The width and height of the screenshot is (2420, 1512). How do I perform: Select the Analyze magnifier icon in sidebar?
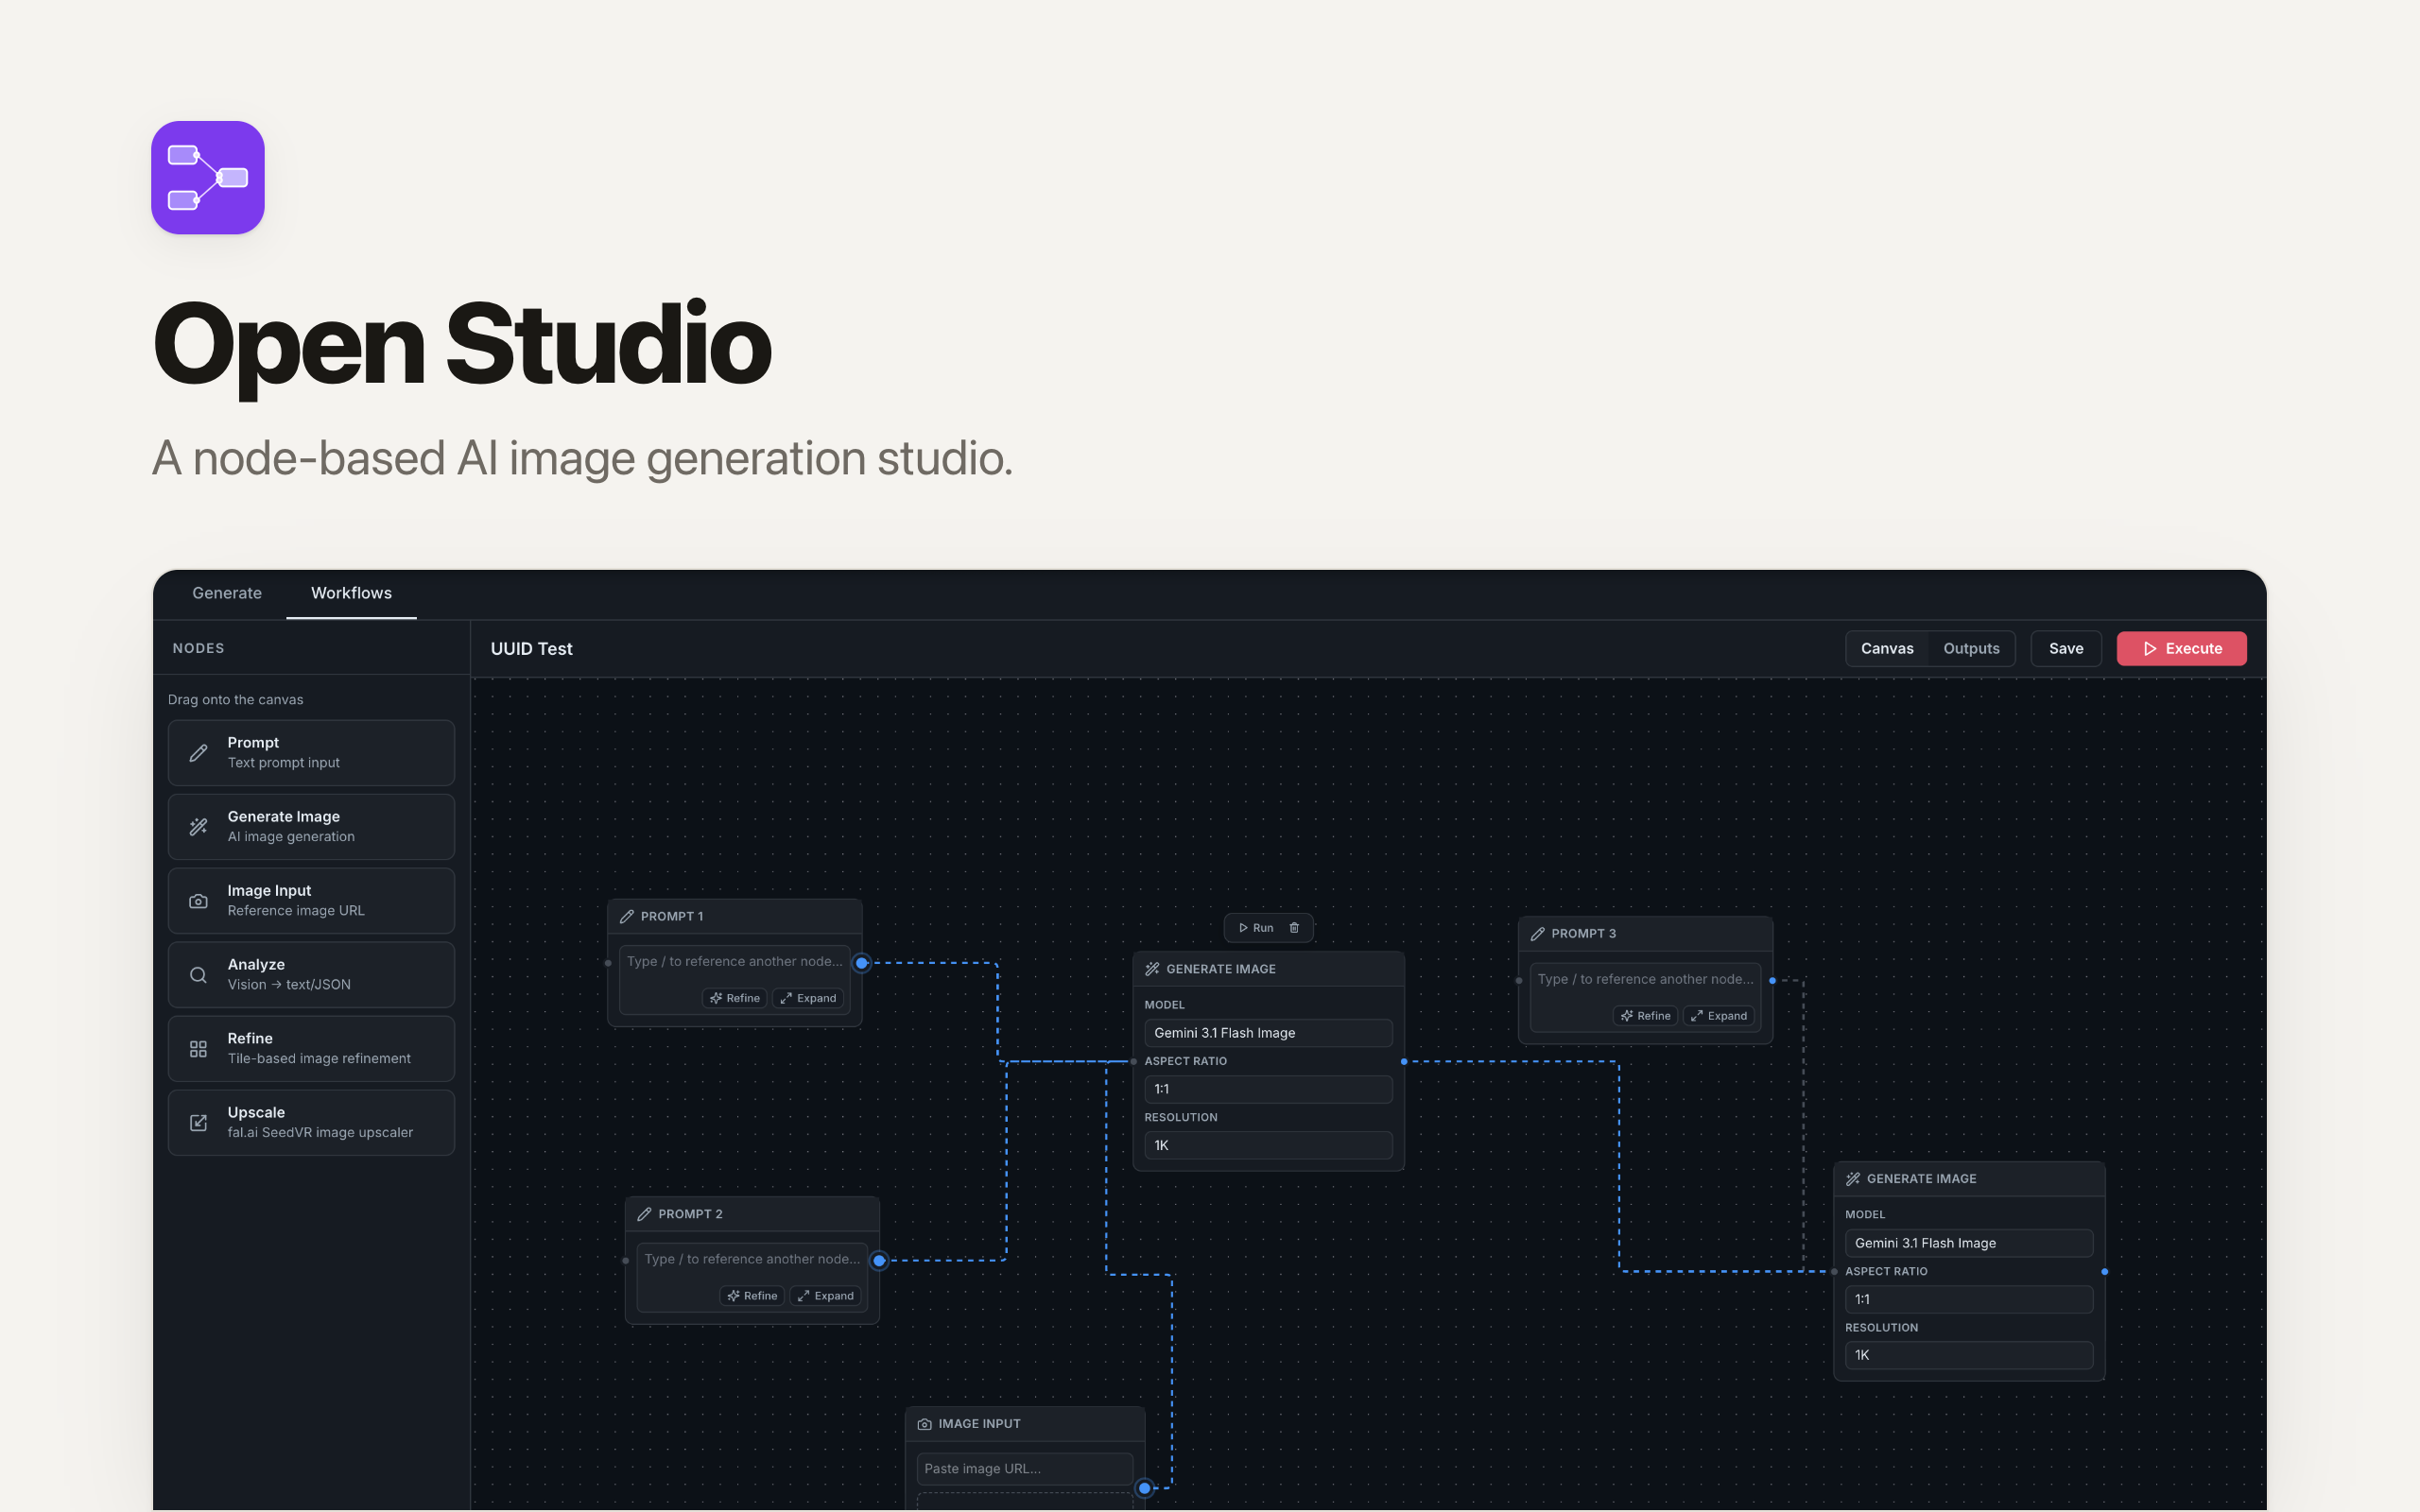point(199,974)
